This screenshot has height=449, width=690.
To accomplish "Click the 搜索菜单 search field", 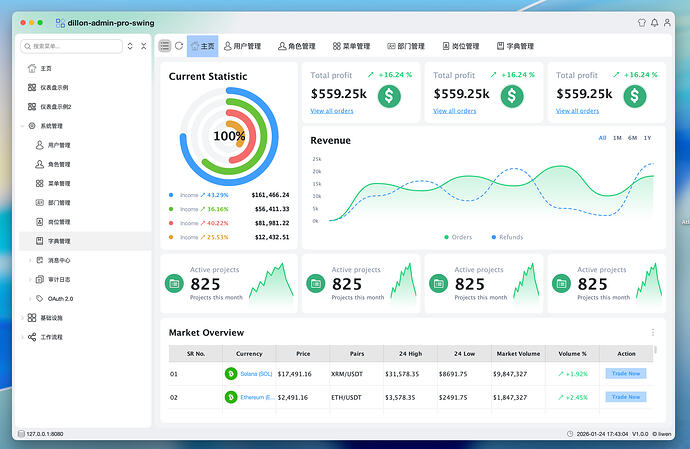I will 71,46.
